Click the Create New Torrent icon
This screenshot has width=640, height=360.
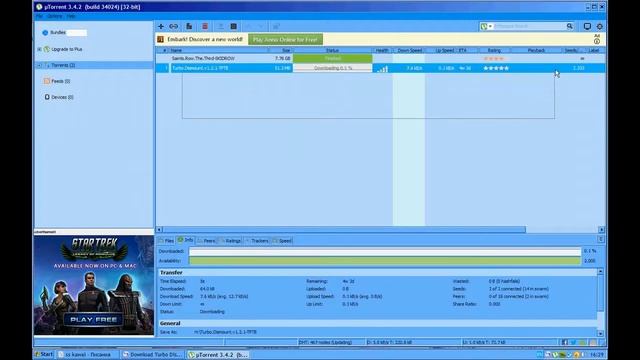[x=189, y=26]
